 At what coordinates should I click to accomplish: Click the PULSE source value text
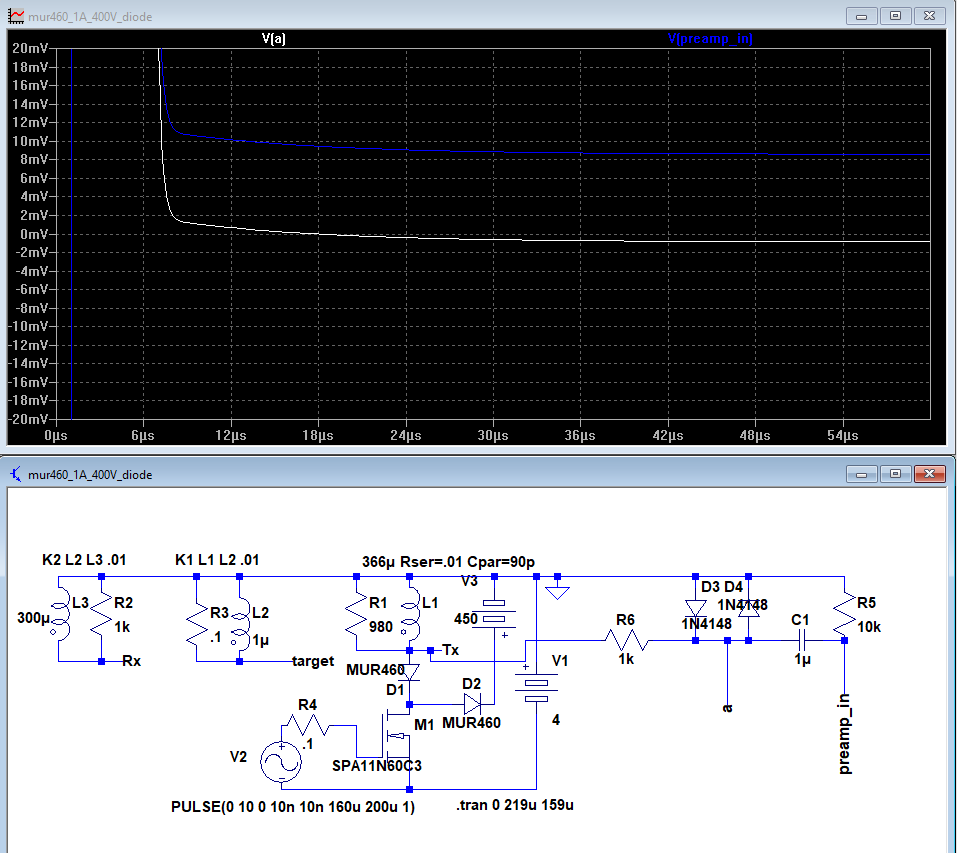point(293,806)
